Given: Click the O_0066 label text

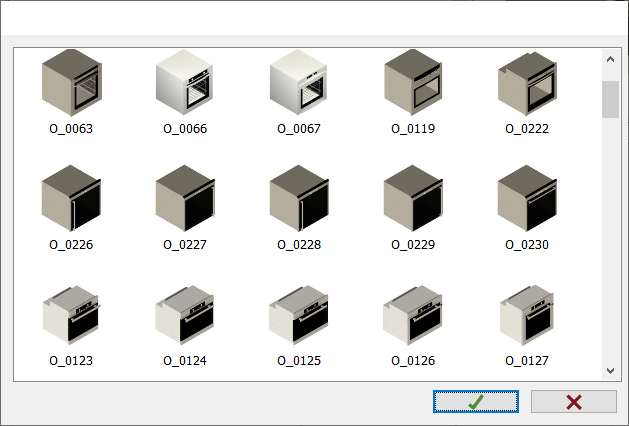Looking at the screenshot, I should [185, 129].
